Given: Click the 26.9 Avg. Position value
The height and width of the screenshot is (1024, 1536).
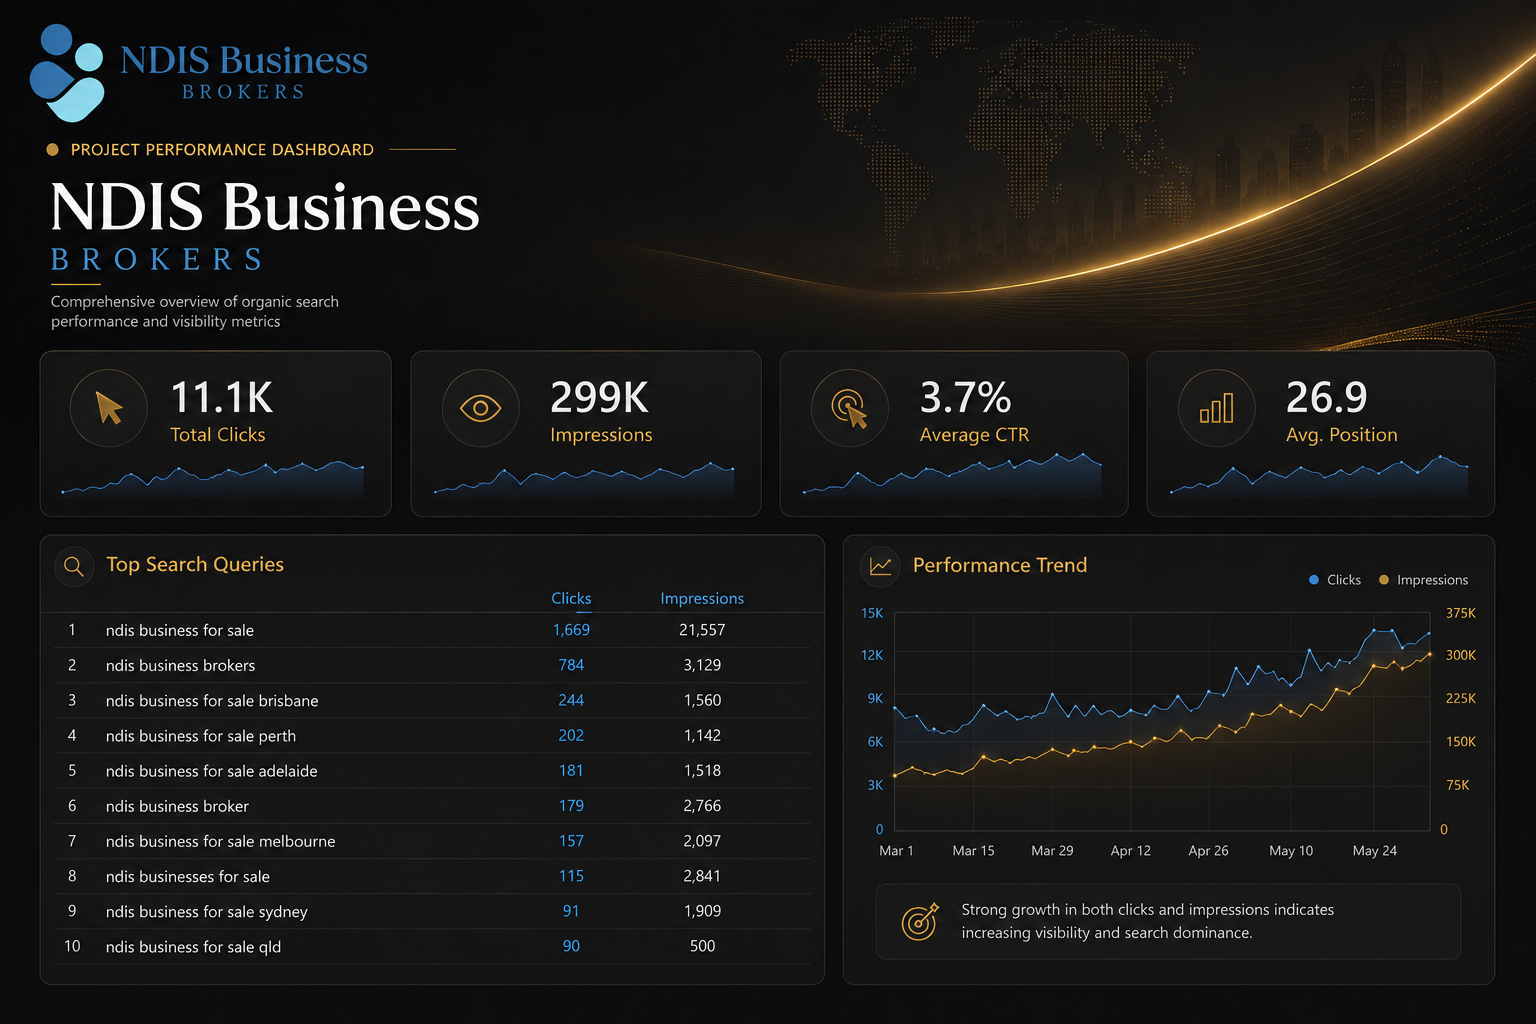Looking at the screenshot, I should coord(1326,397).
